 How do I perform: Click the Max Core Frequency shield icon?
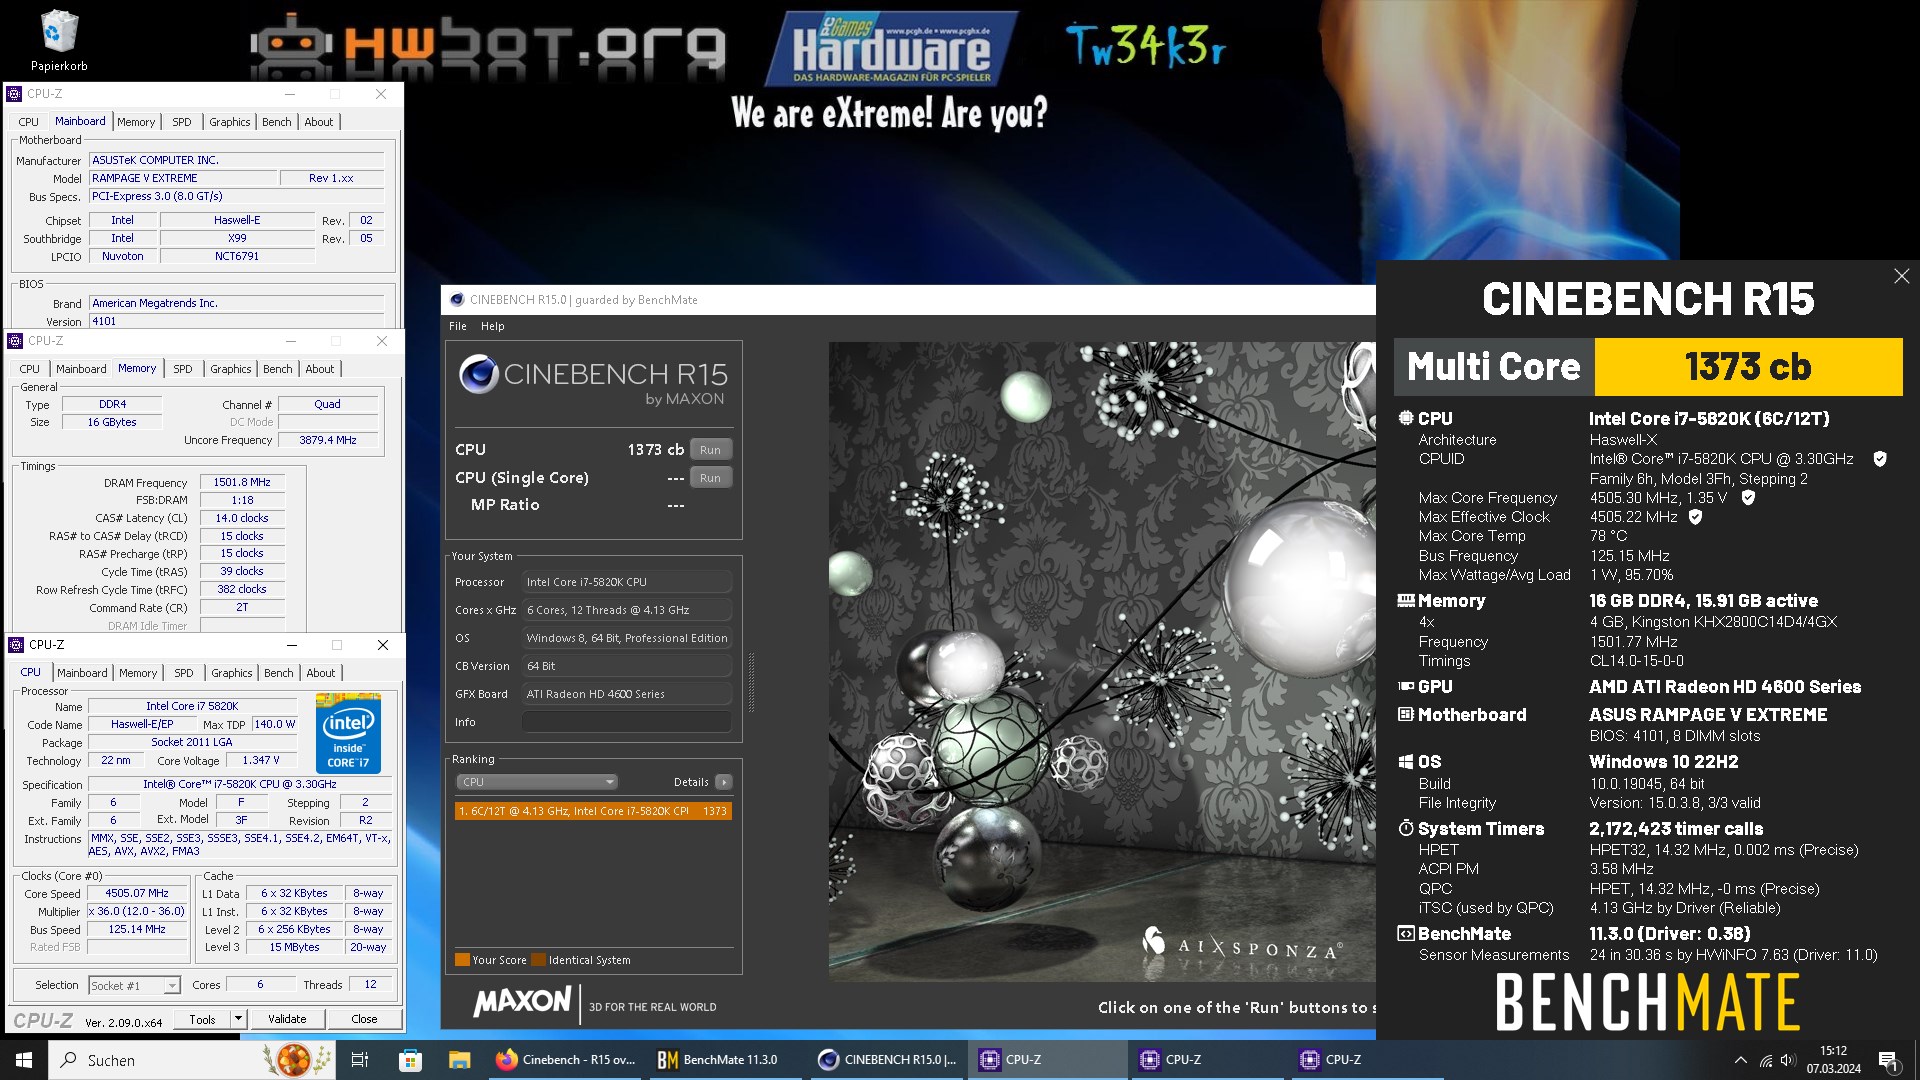pos(1748,497)
